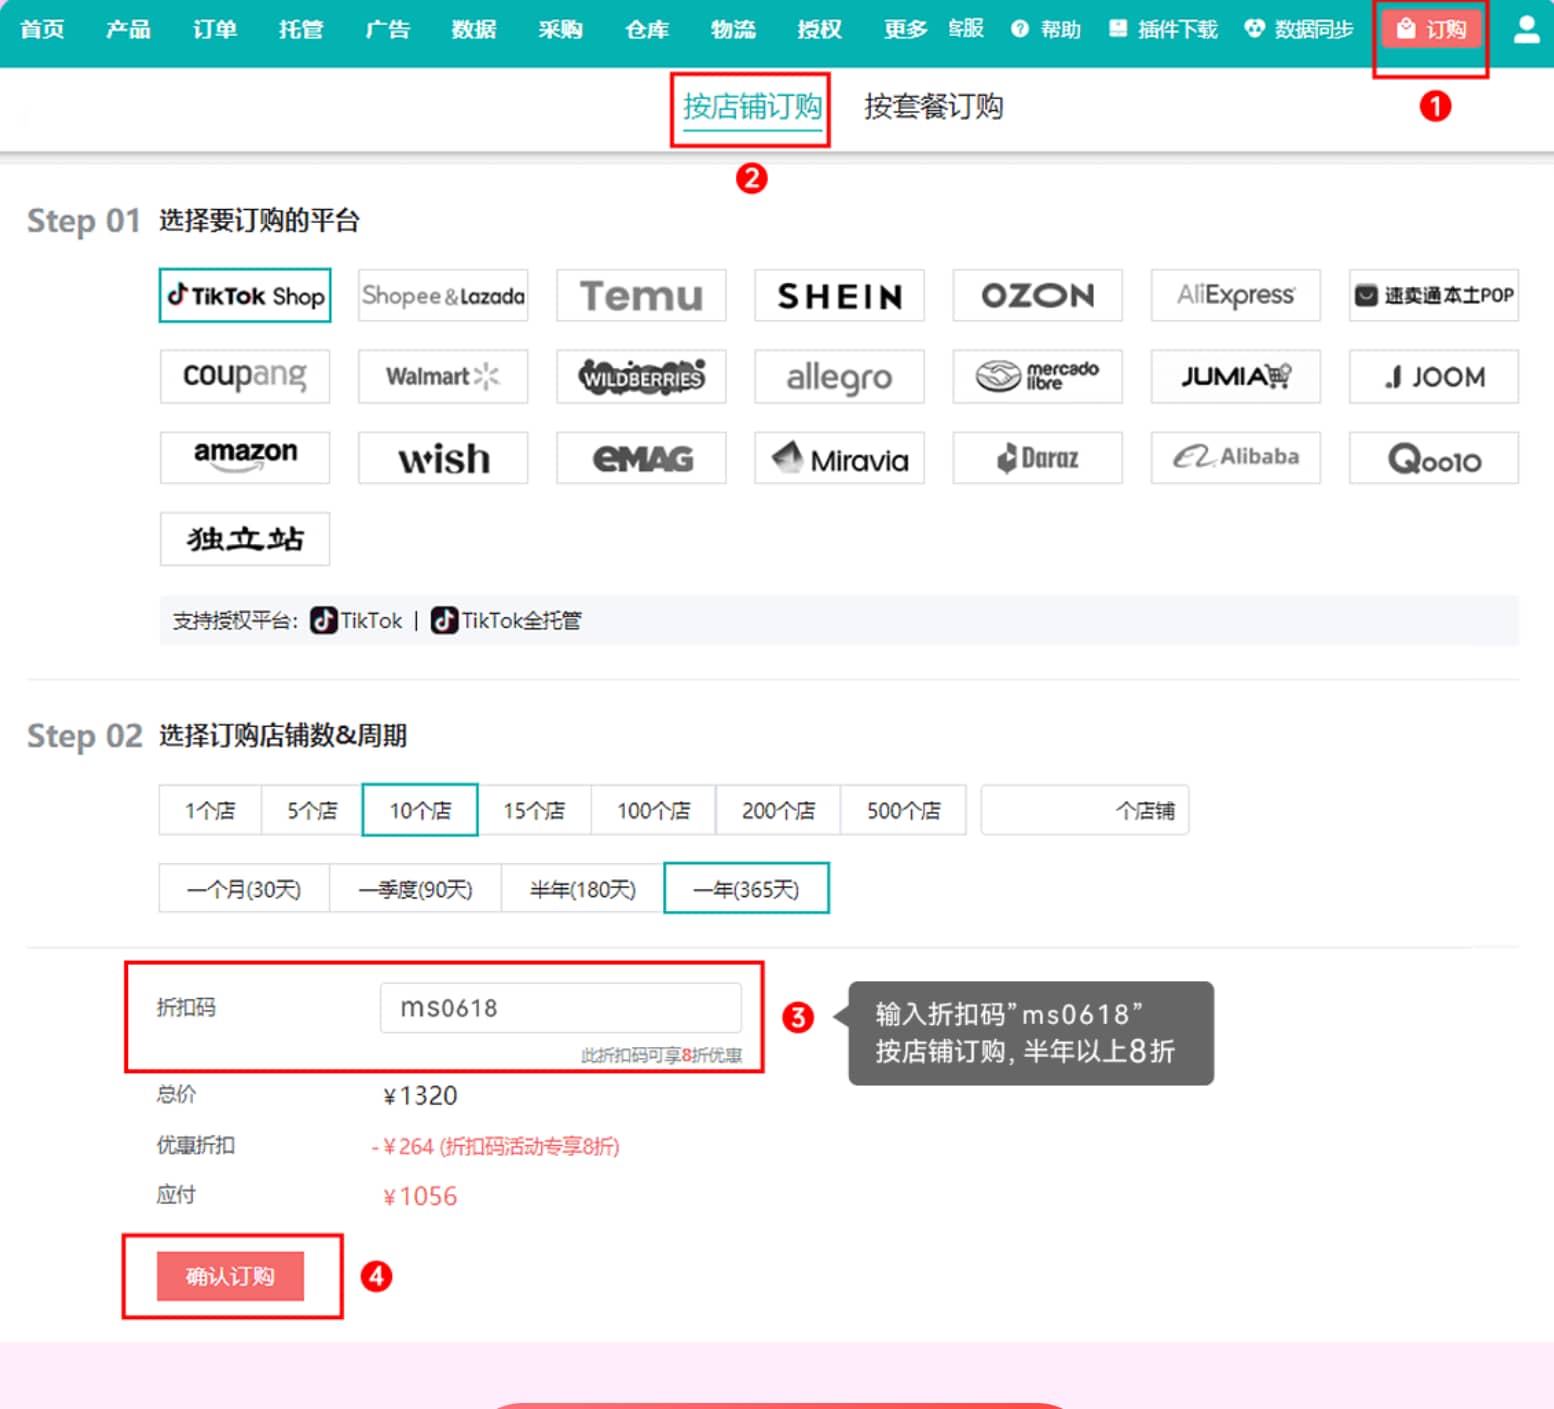Select the 15个店 store count
The width and height of the screenshot is (1554, 1409).
(x=534, y=810)
